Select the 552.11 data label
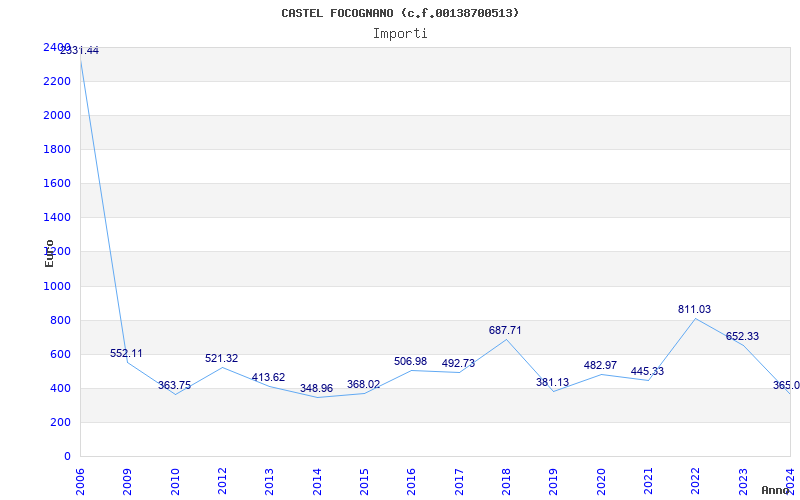Screen dimensions: 800x500 pyautogui.click(x=126, y=353)
